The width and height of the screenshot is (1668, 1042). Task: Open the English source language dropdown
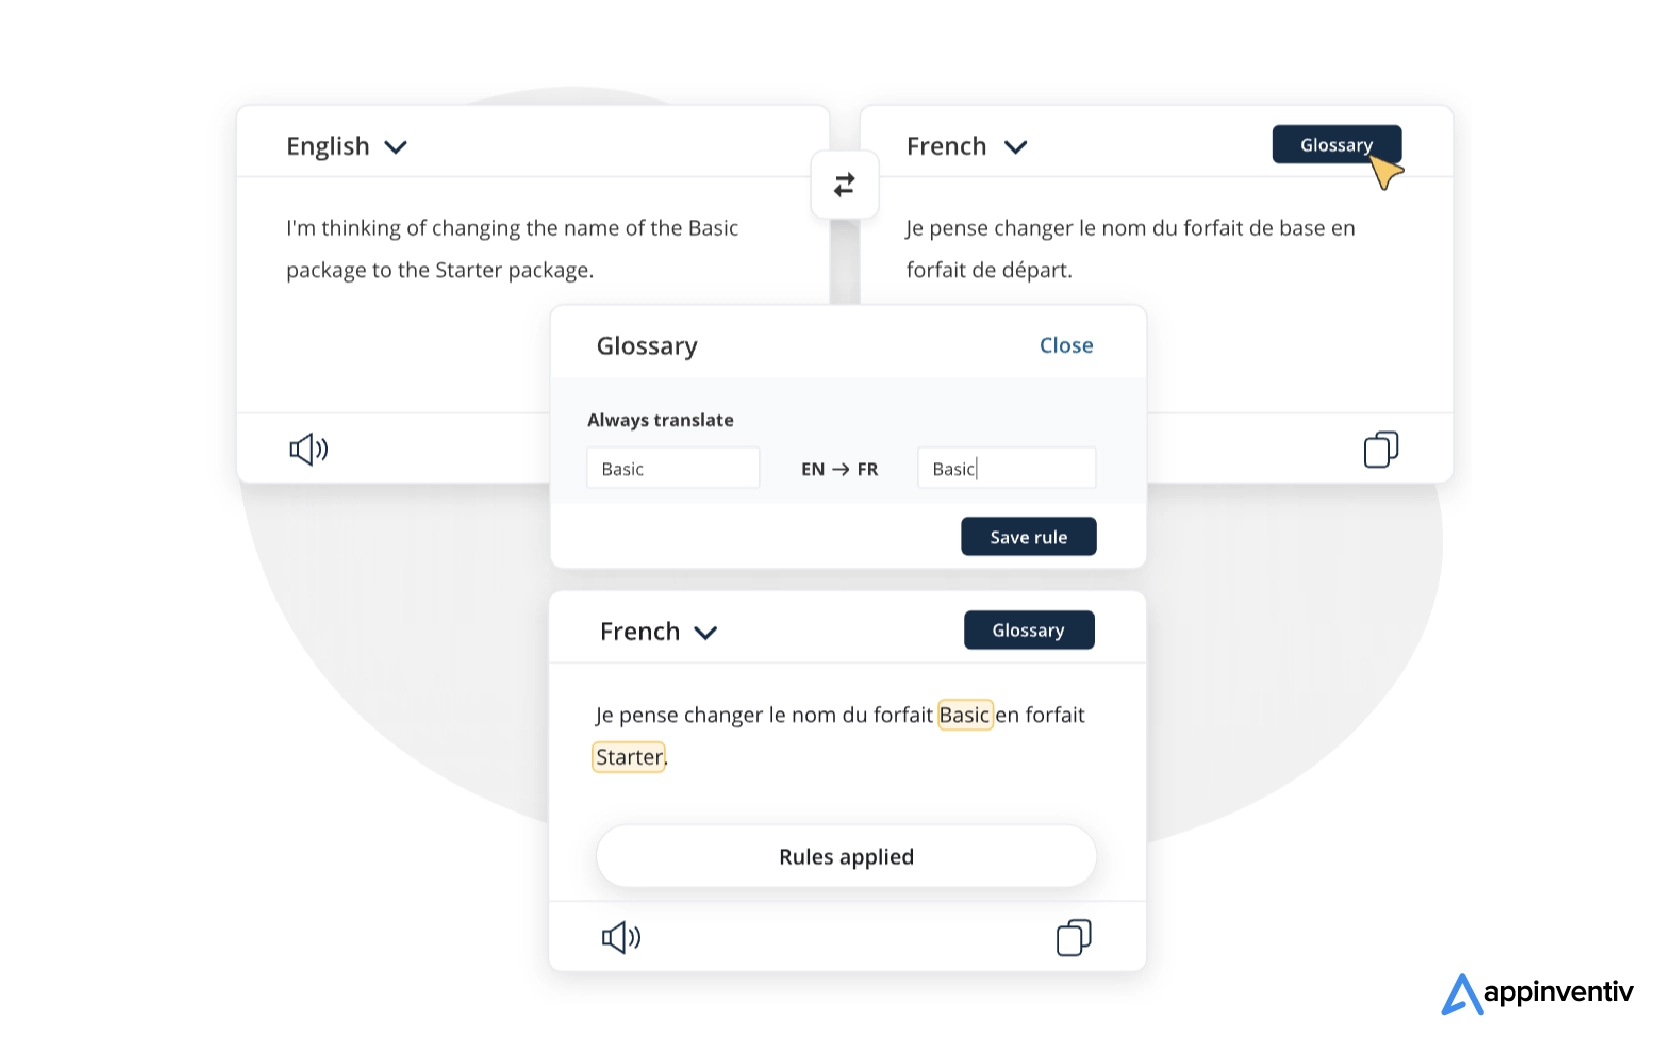coord(346,147)
